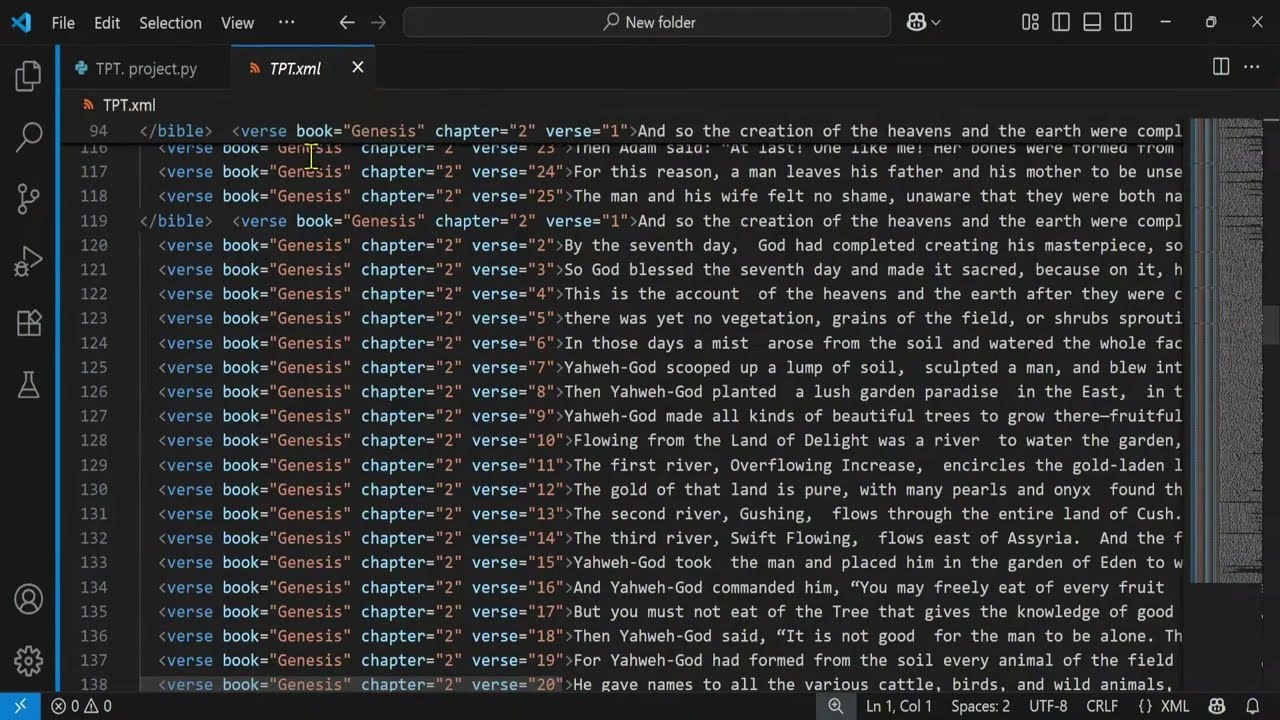Open the Testing flask view
Screen dimensions: 1280x720
29,384
